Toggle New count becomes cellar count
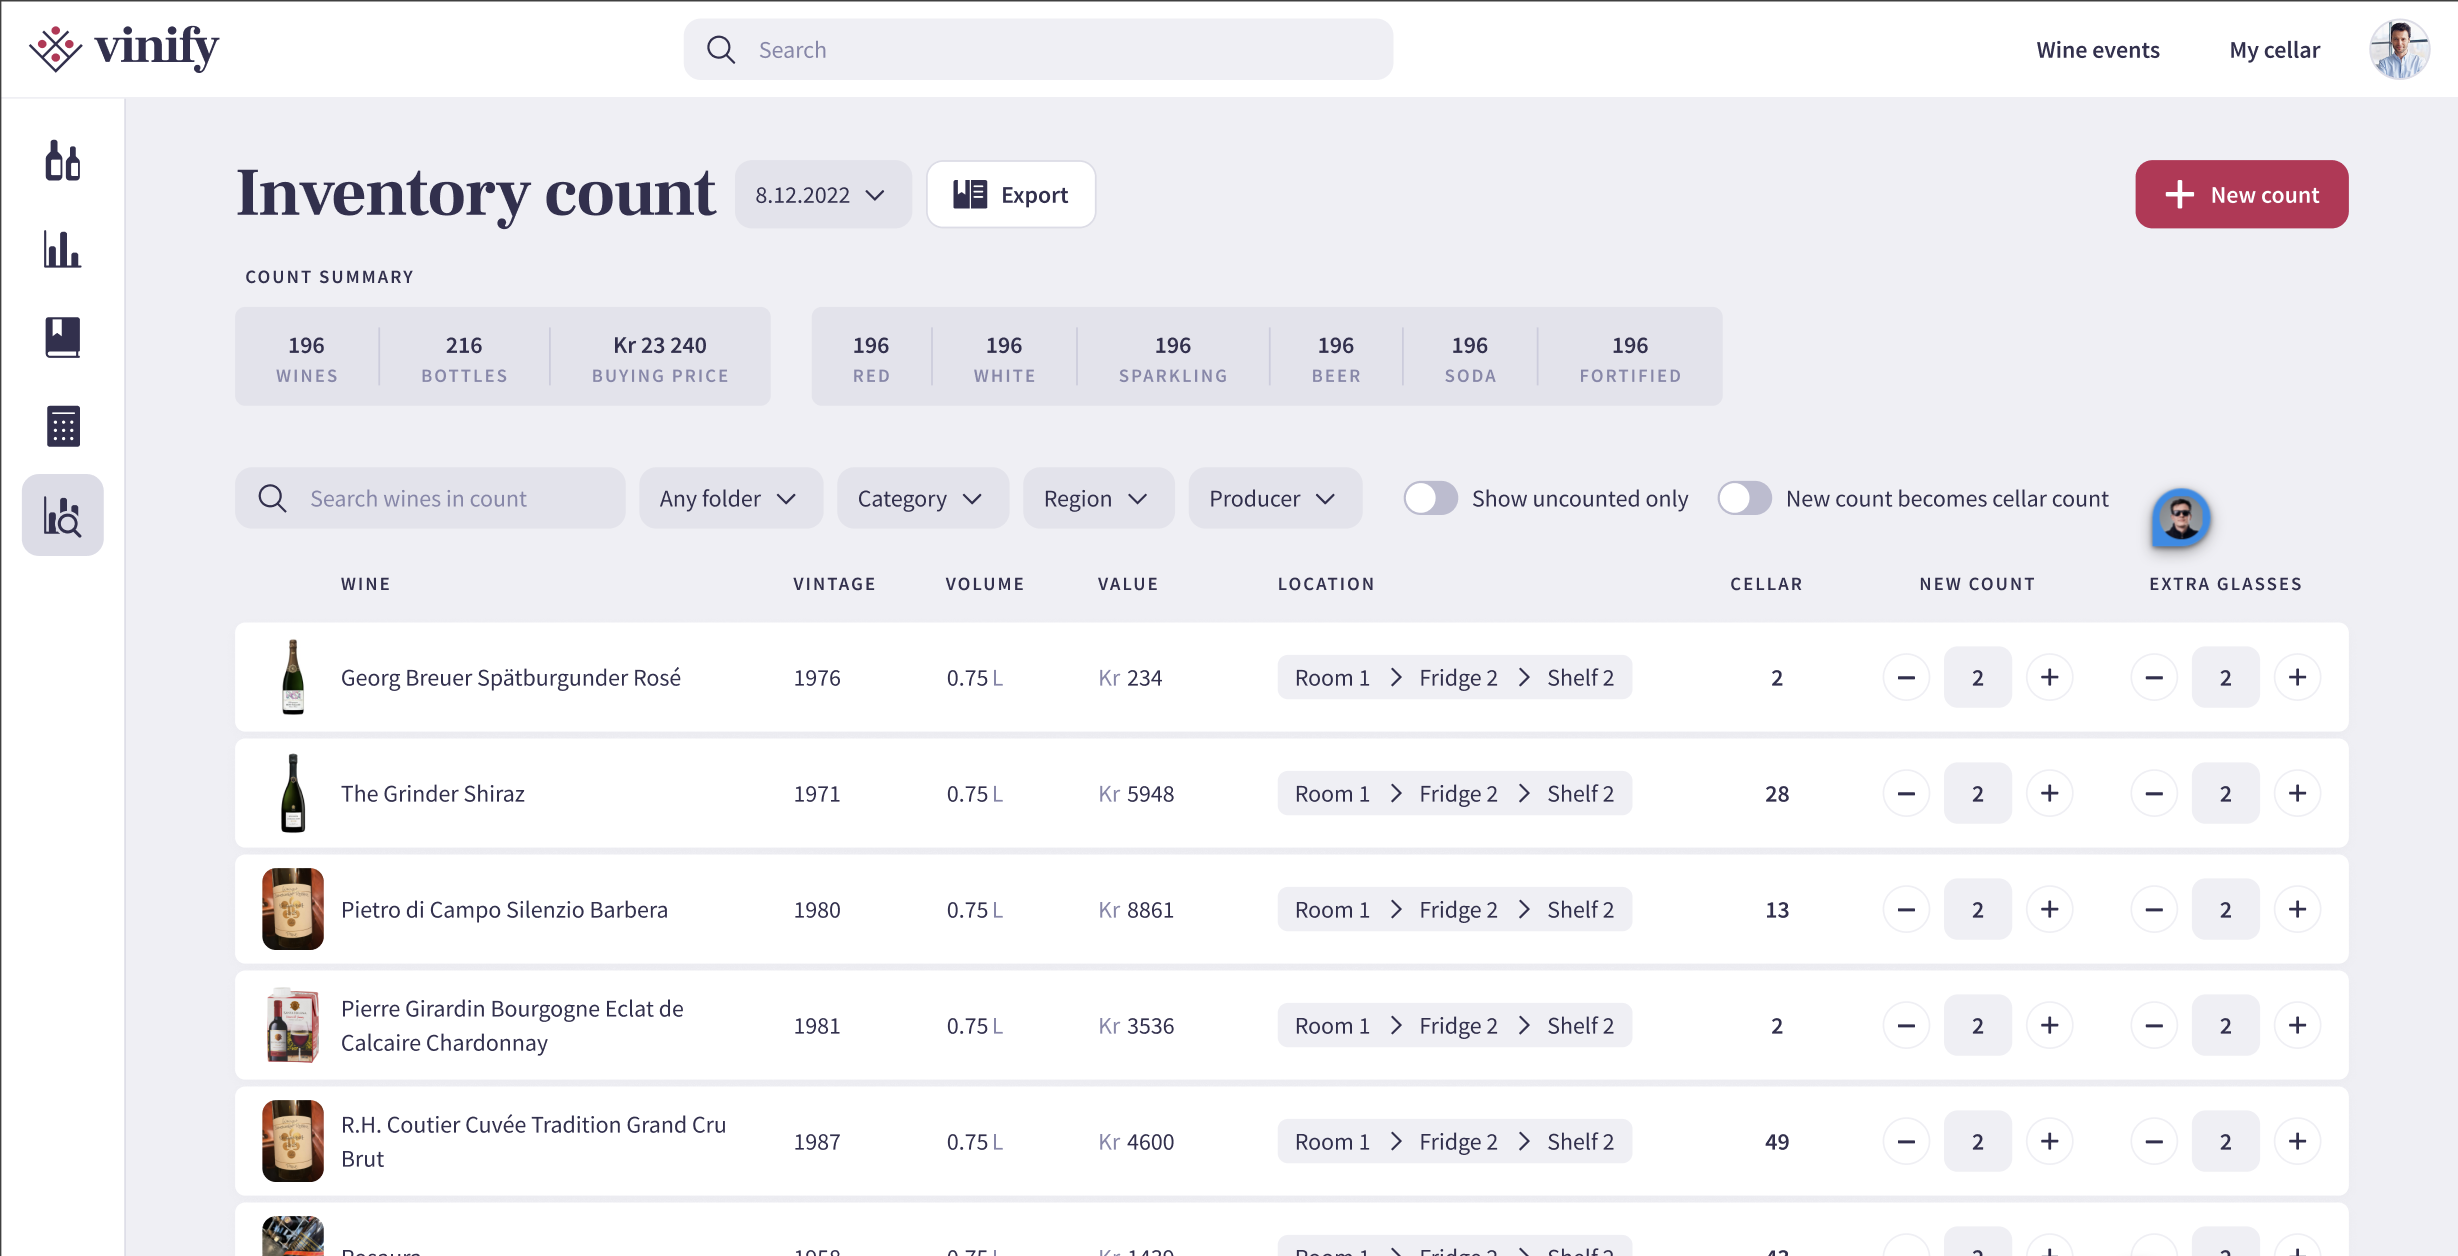The image size is (2458, 1256). click(1744, 498)
